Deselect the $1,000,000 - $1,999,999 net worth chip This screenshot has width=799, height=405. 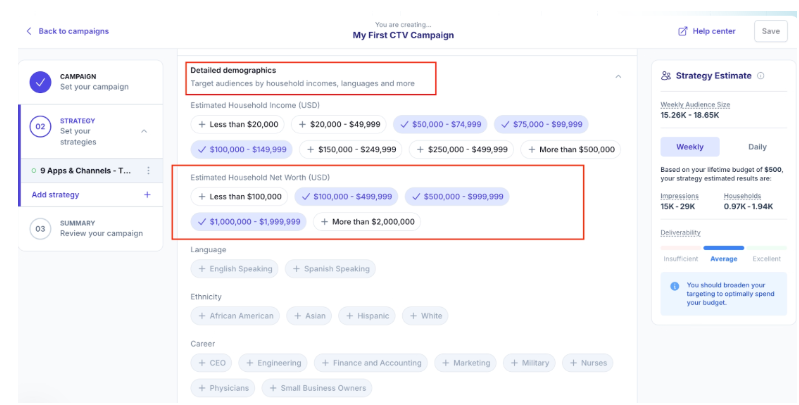tap(249, 222)
